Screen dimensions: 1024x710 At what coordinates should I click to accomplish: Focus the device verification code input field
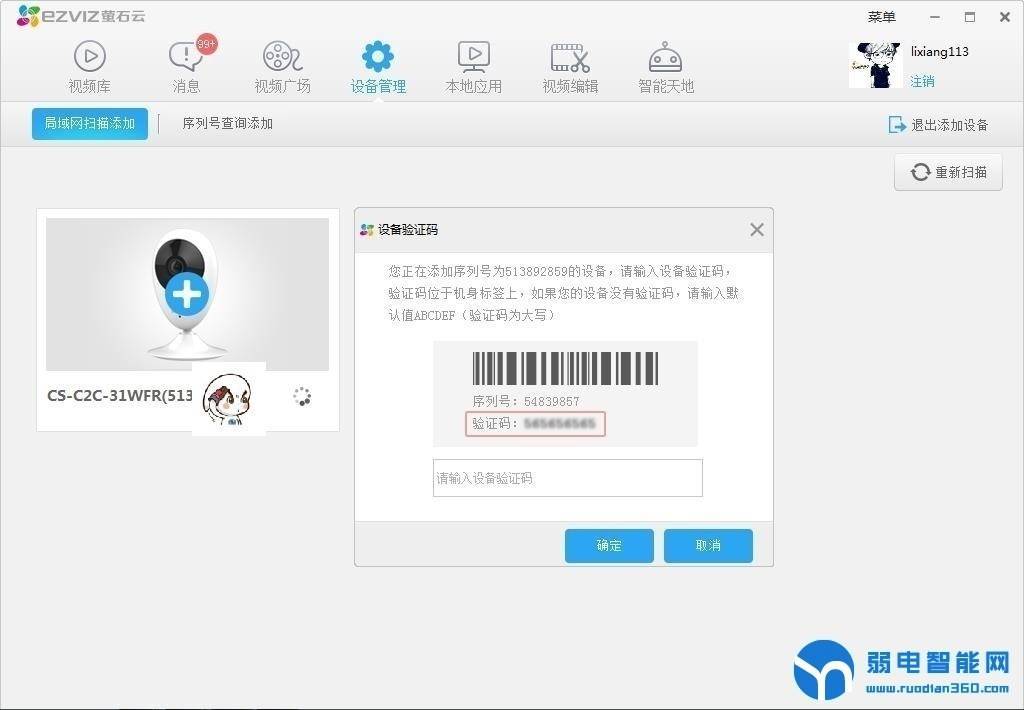point(567,478)
